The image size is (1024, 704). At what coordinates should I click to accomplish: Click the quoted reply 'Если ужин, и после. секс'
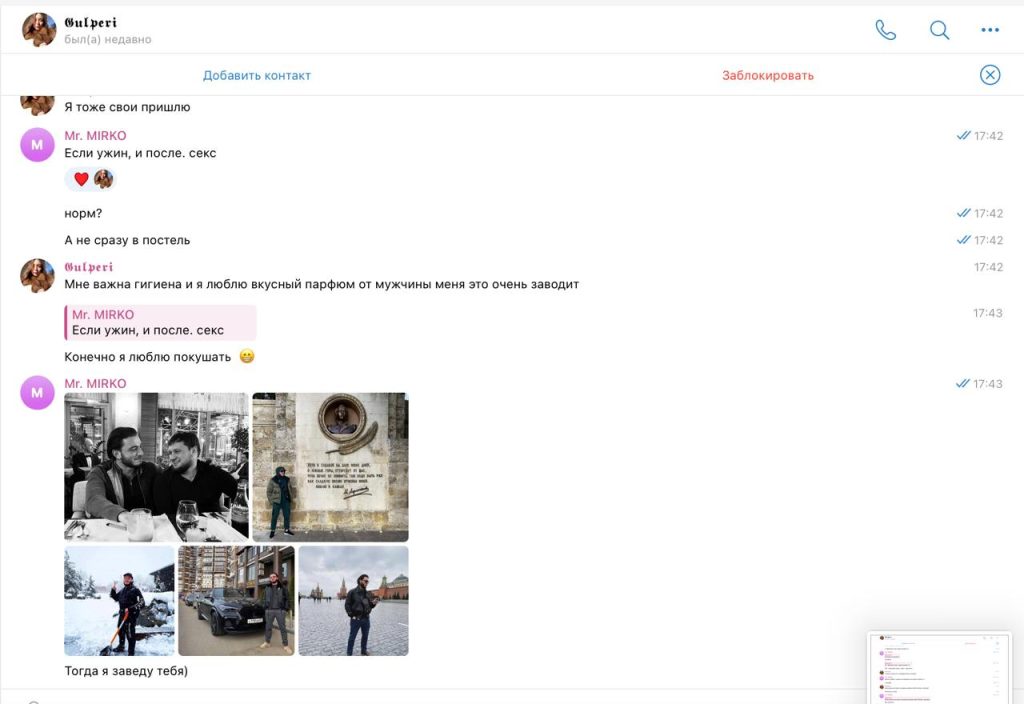coord(160,323)
